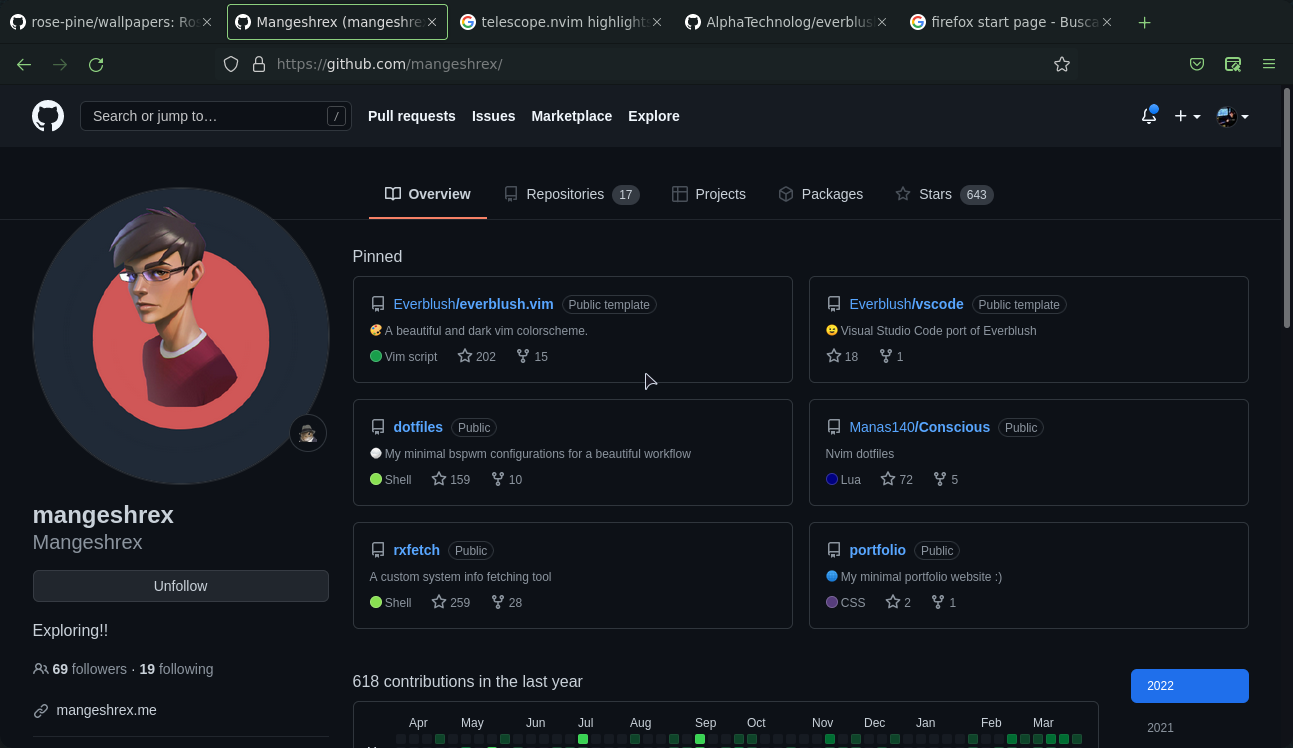Open Firefox Pocket save icon
This screenshot has width=1293, height=748.
1197,64
